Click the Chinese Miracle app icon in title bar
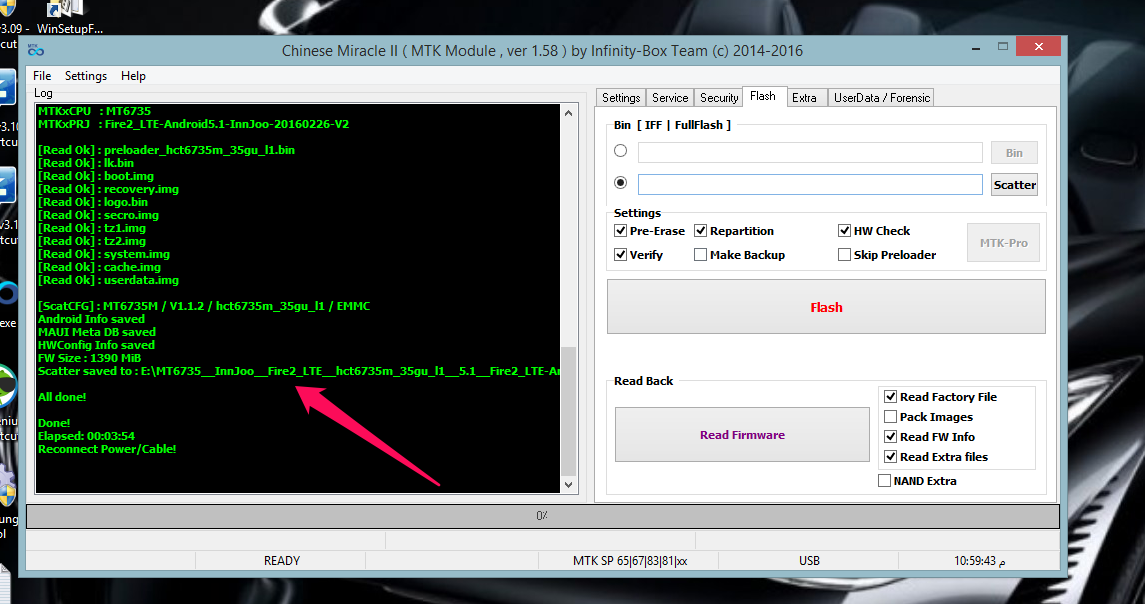Screen dimensions: 1145x604 [x=36, y=50]
